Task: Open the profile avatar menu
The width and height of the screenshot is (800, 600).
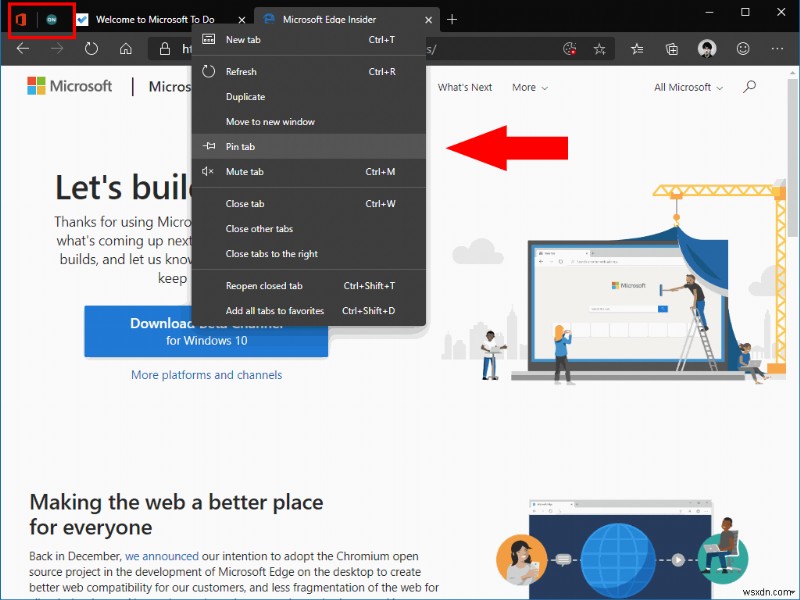Action: point(706,48)
